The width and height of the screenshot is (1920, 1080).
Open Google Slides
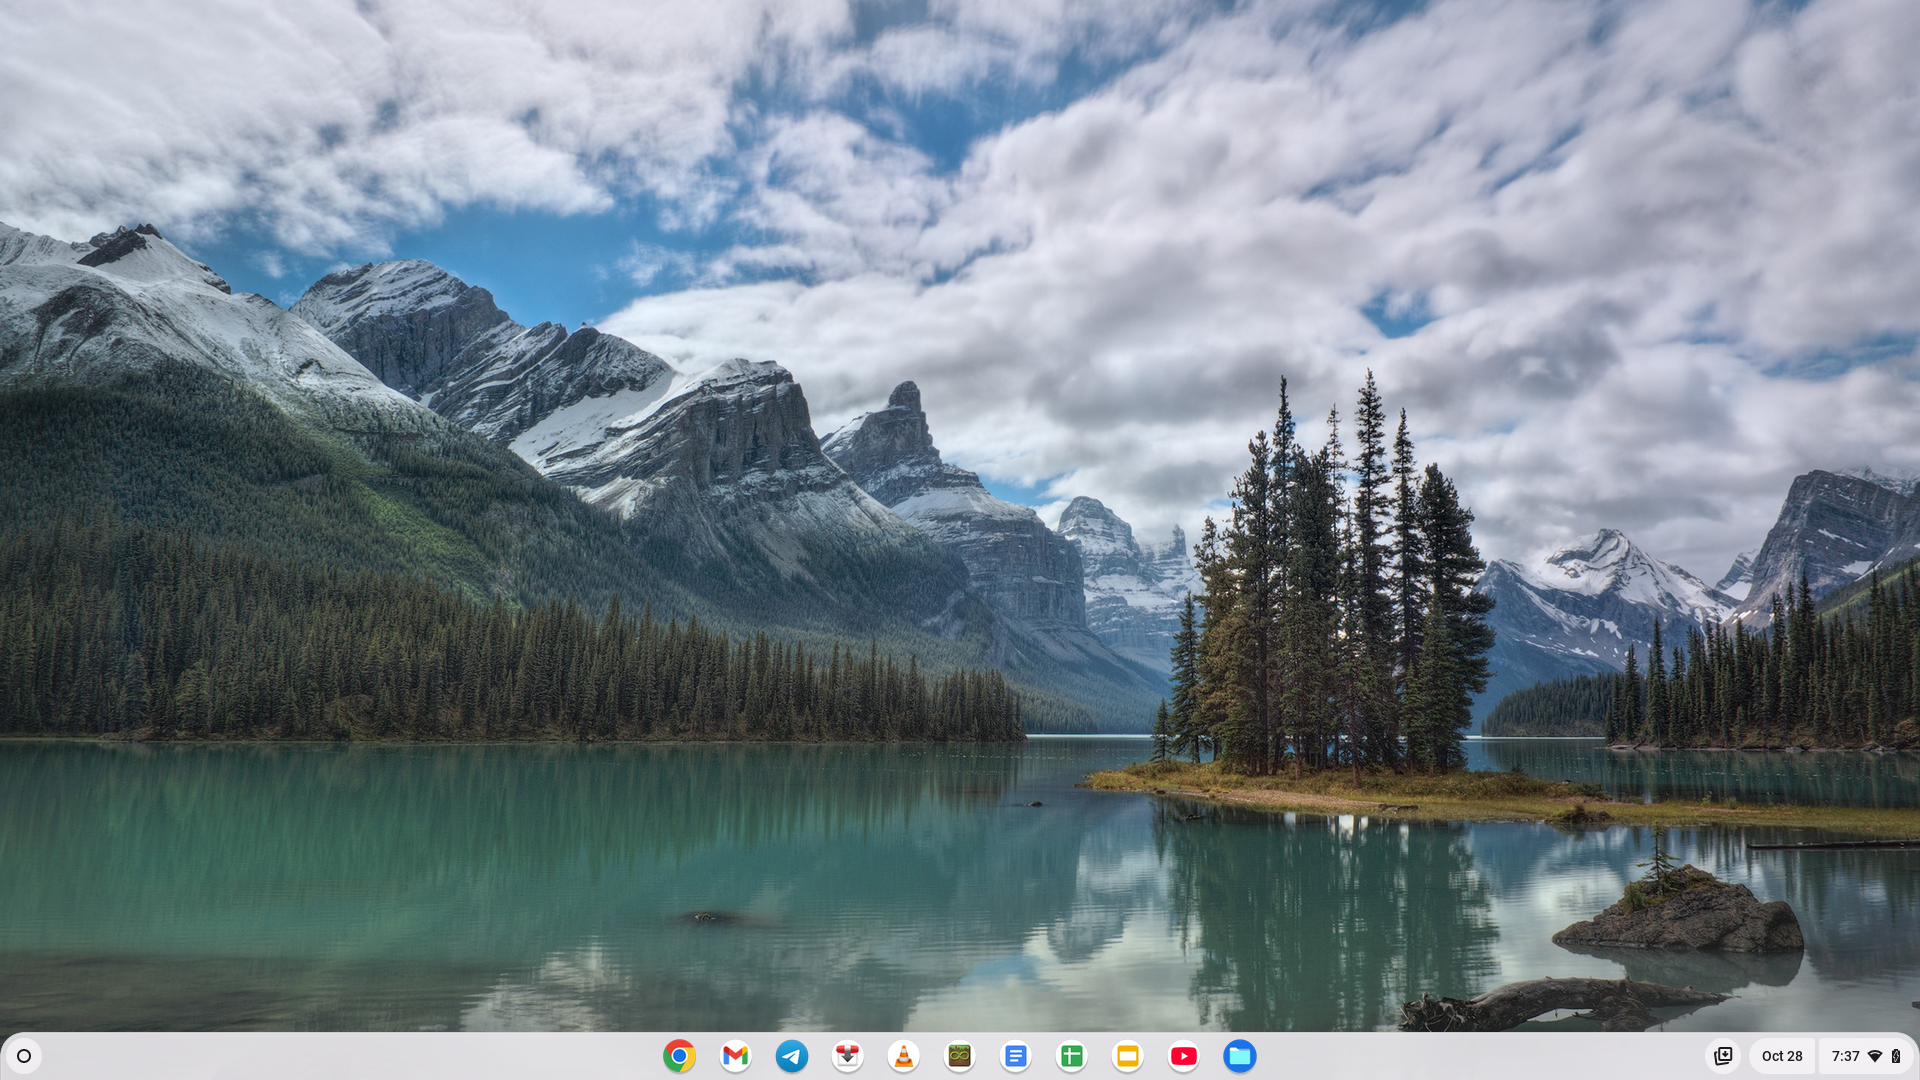point(1127,1056)
